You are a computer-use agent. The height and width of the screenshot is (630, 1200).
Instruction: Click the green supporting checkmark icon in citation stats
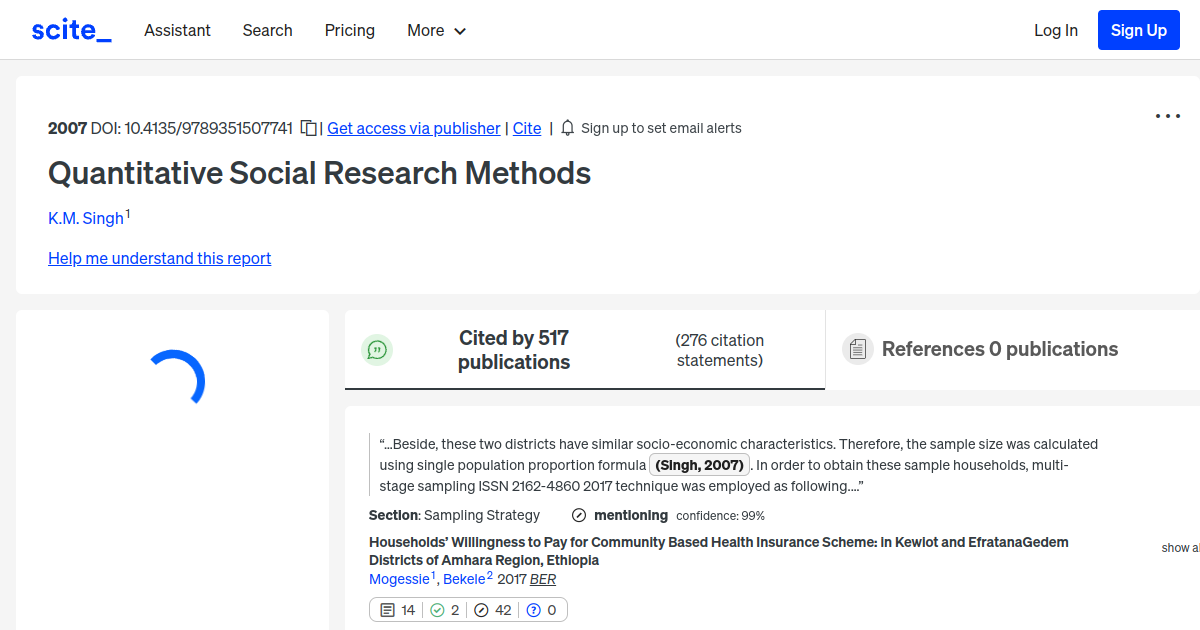coord(437,609)
